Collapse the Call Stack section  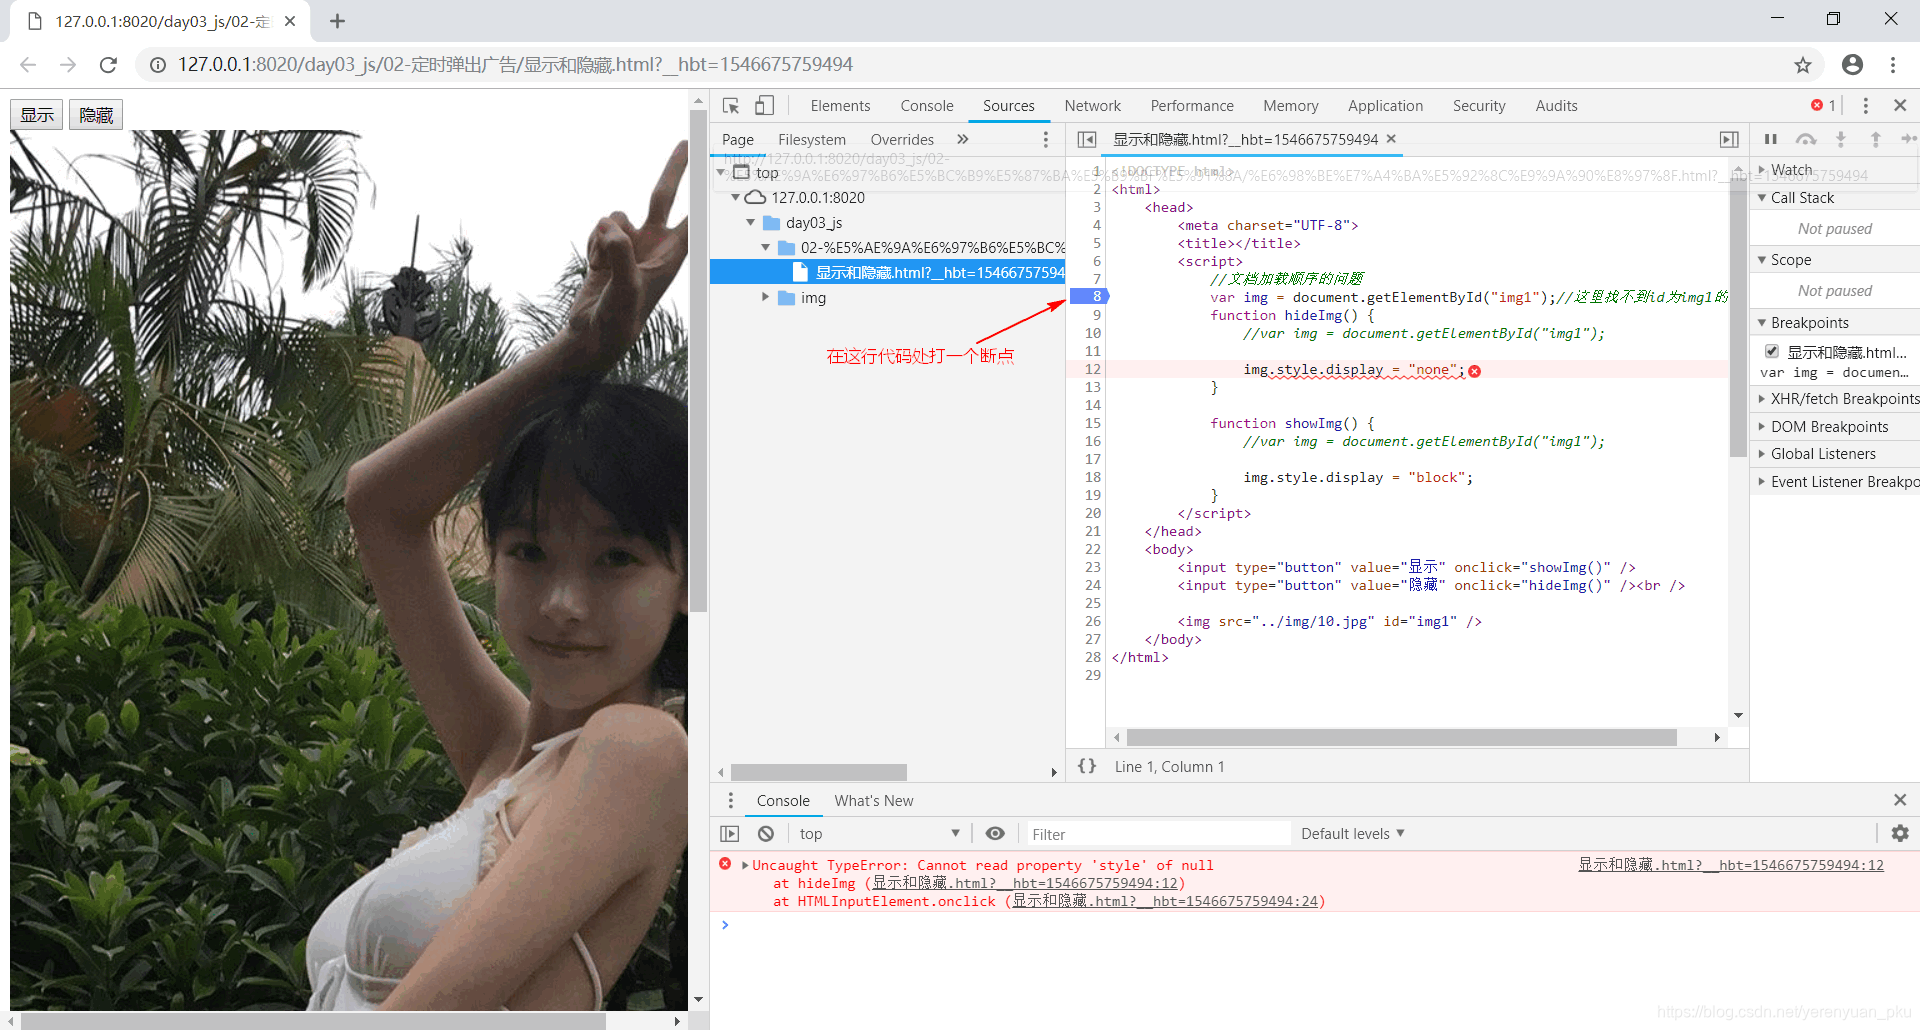1762,198
